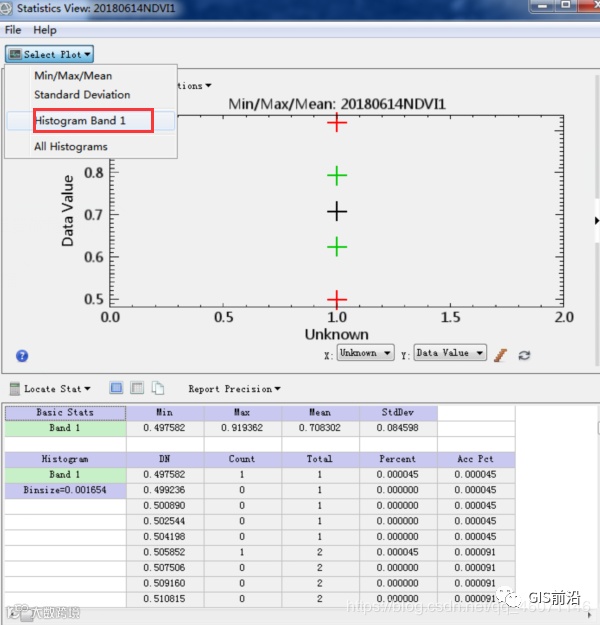Image resolution: width=600 pixels, height=625 pixels.
Task: Click the copy report pages icon
Action: click(x=158, y=388)
